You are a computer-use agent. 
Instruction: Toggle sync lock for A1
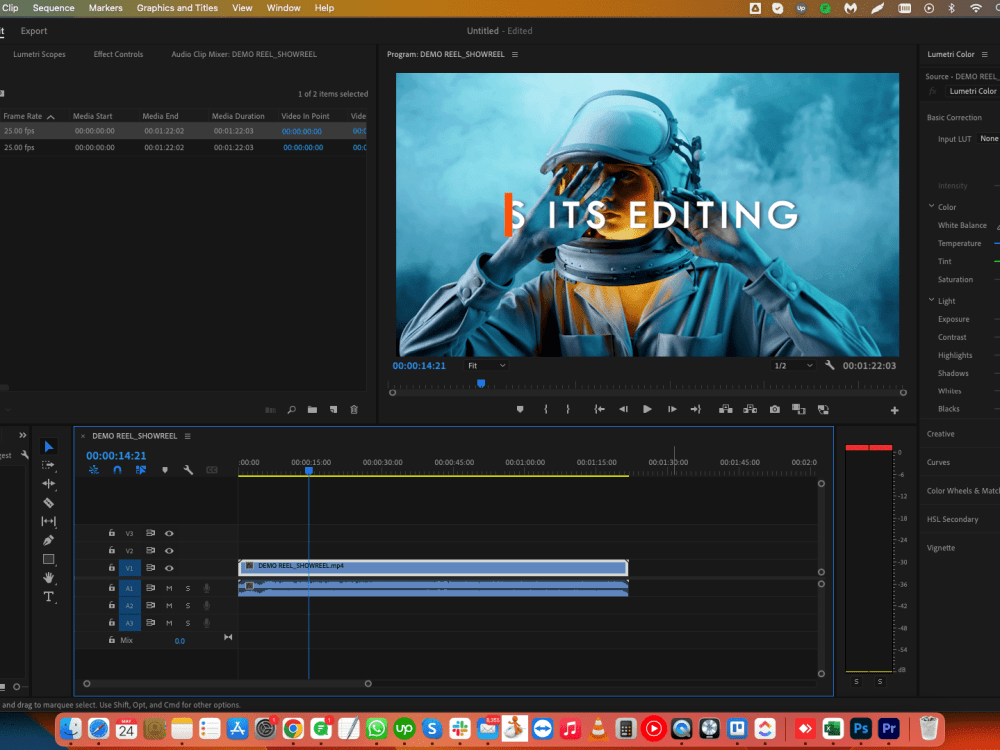[151, 588]
